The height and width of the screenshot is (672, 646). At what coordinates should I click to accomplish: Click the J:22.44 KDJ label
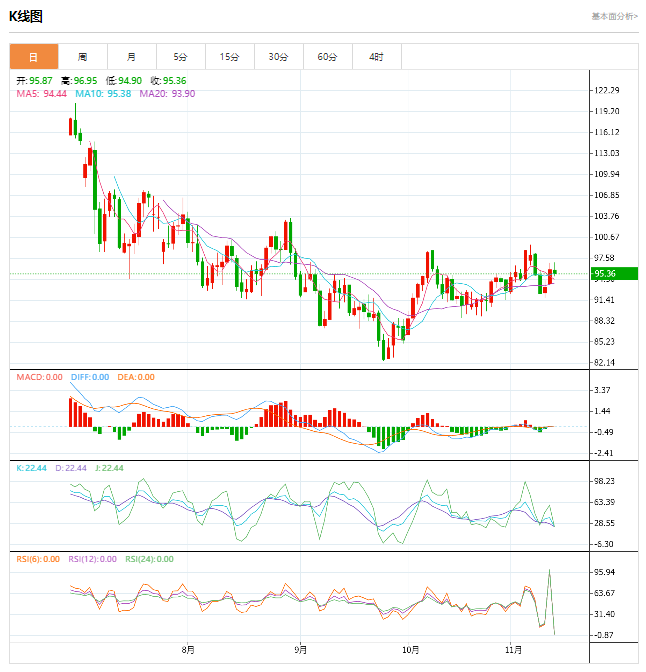point(109,468)
